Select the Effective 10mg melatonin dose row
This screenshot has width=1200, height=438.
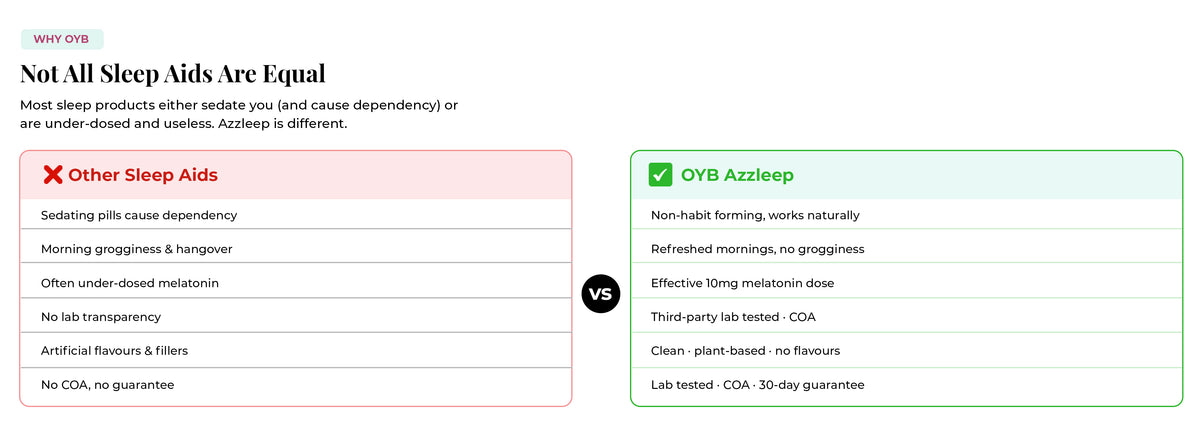(906, 283)
